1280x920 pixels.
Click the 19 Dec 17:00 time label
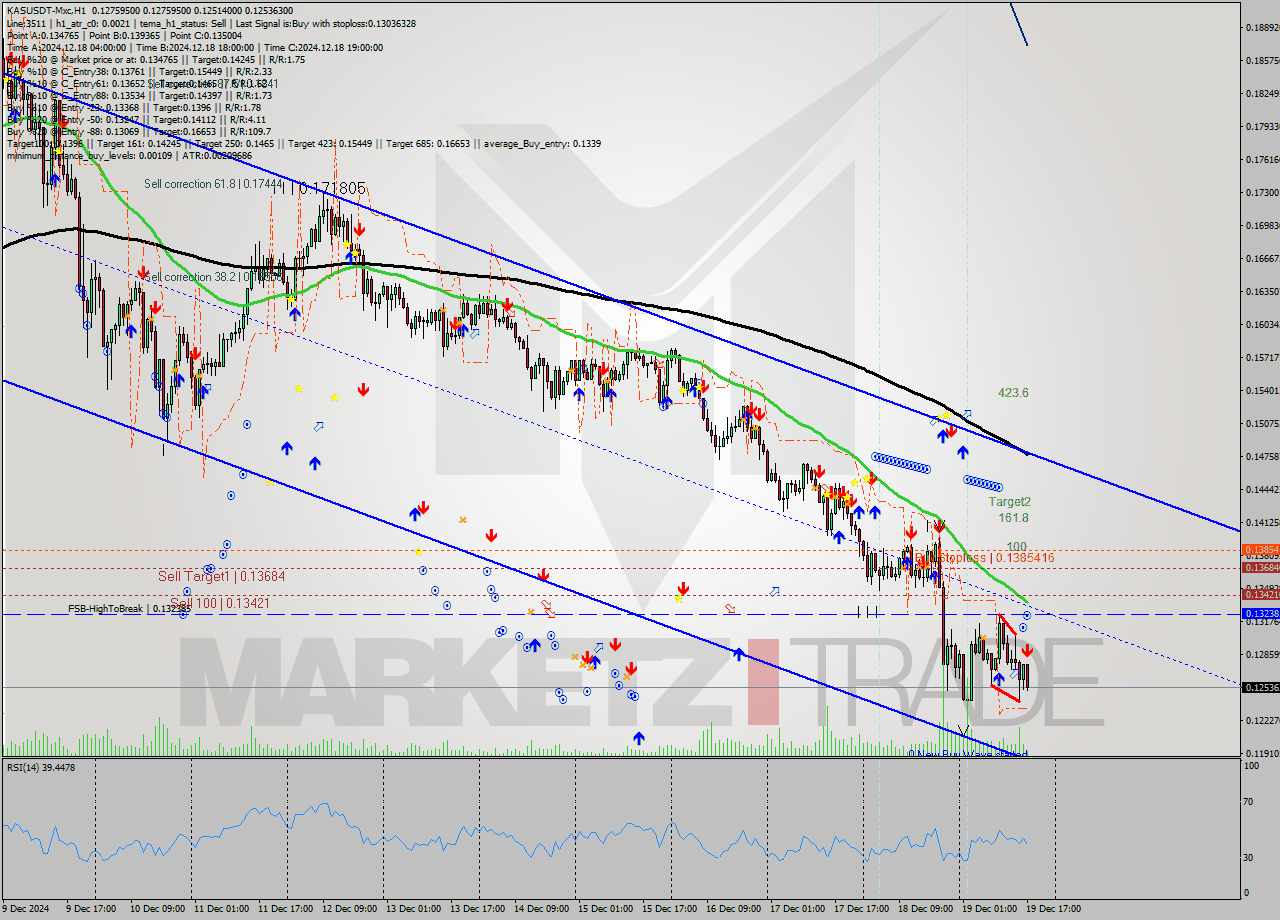tap(1052, 909)
